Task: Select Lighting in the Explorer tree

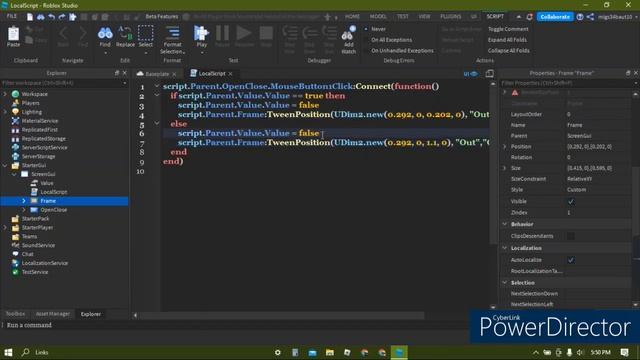Action: (x=31, y=112)
